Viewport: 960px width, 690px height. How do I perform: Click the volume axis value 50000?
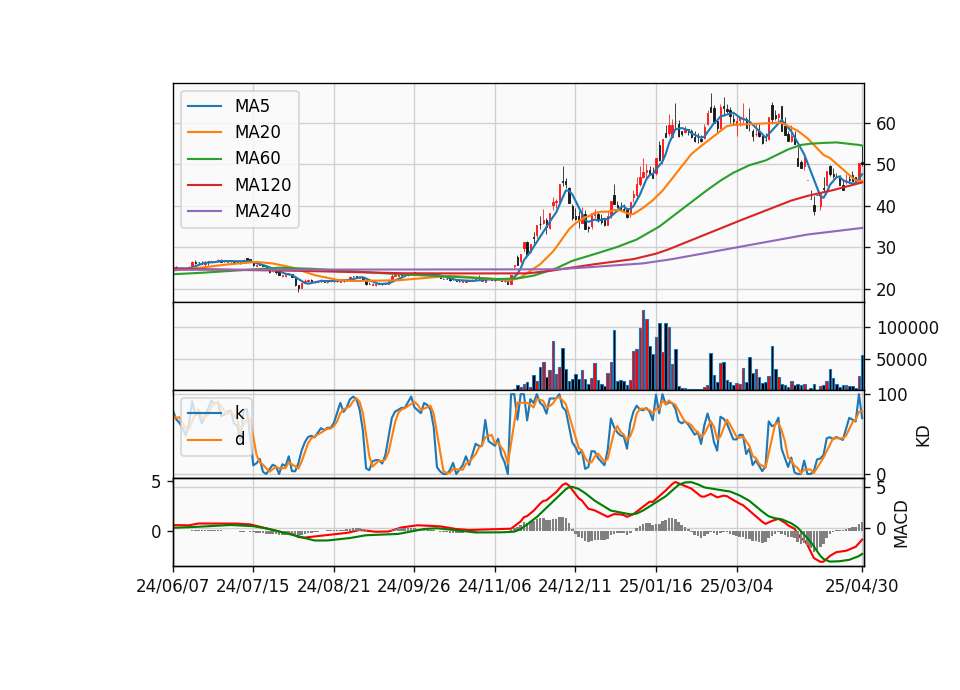[x=902, y=360]
